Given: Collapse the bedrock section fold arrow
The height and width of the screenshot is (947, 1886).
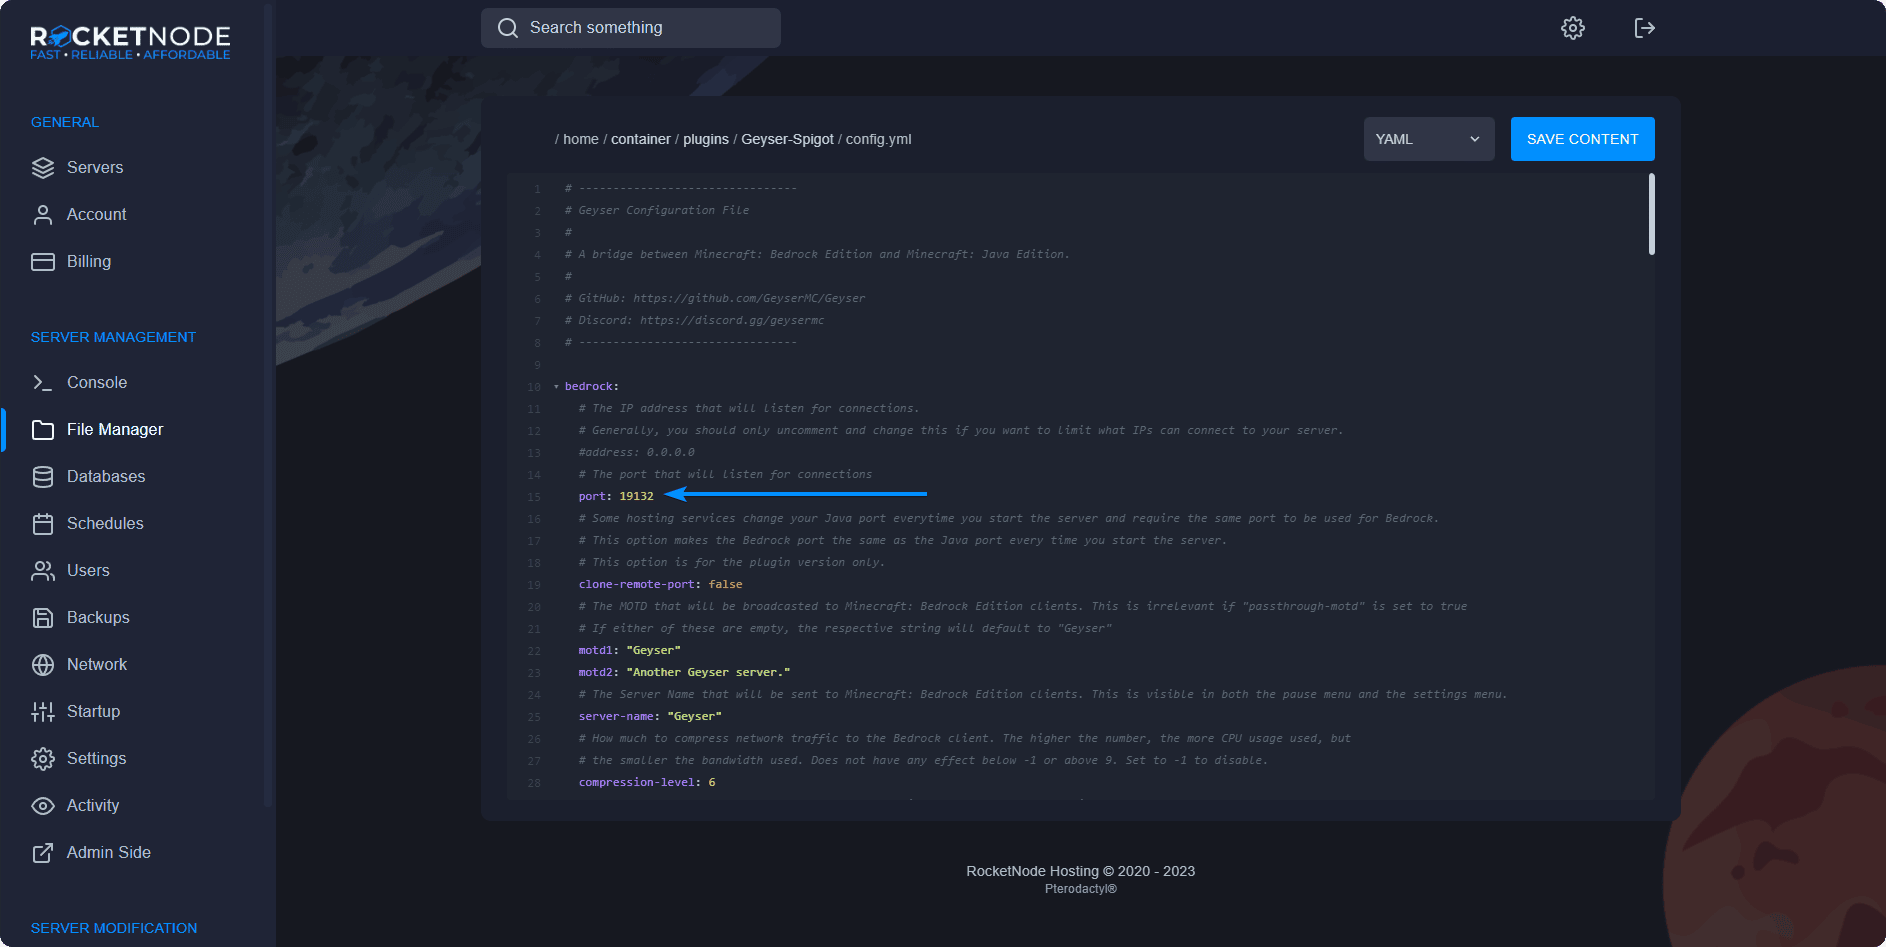Looking at the screenshot, I should coord(556,387).
